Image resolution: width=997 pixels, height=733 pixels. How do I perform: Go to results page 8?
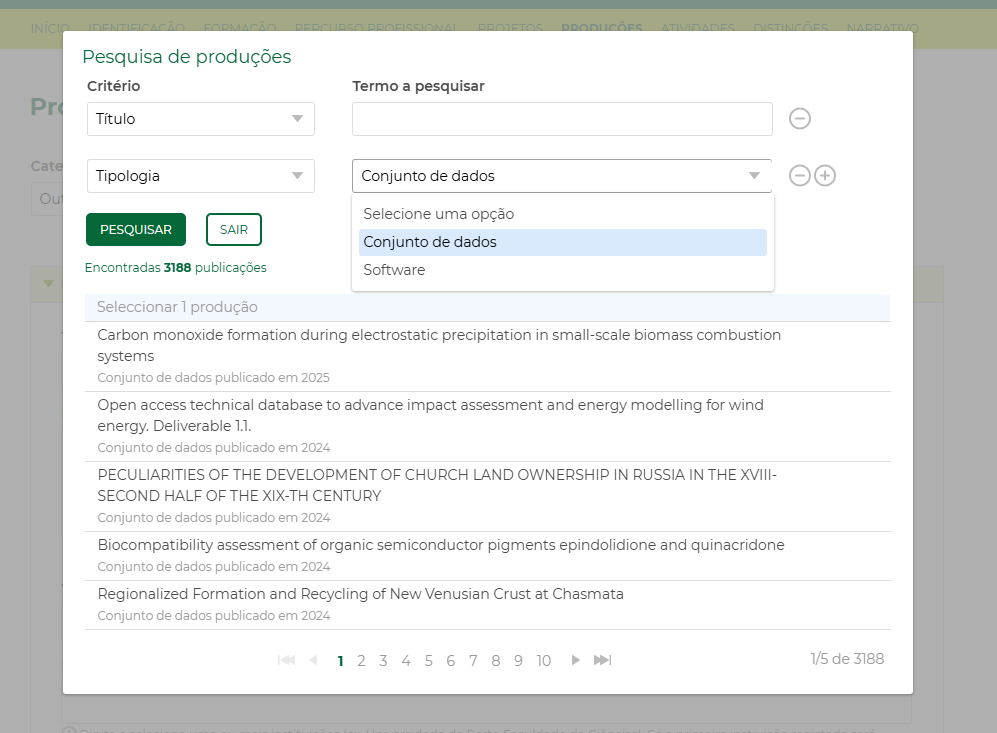pyautogui.click(x=496, y=661)
